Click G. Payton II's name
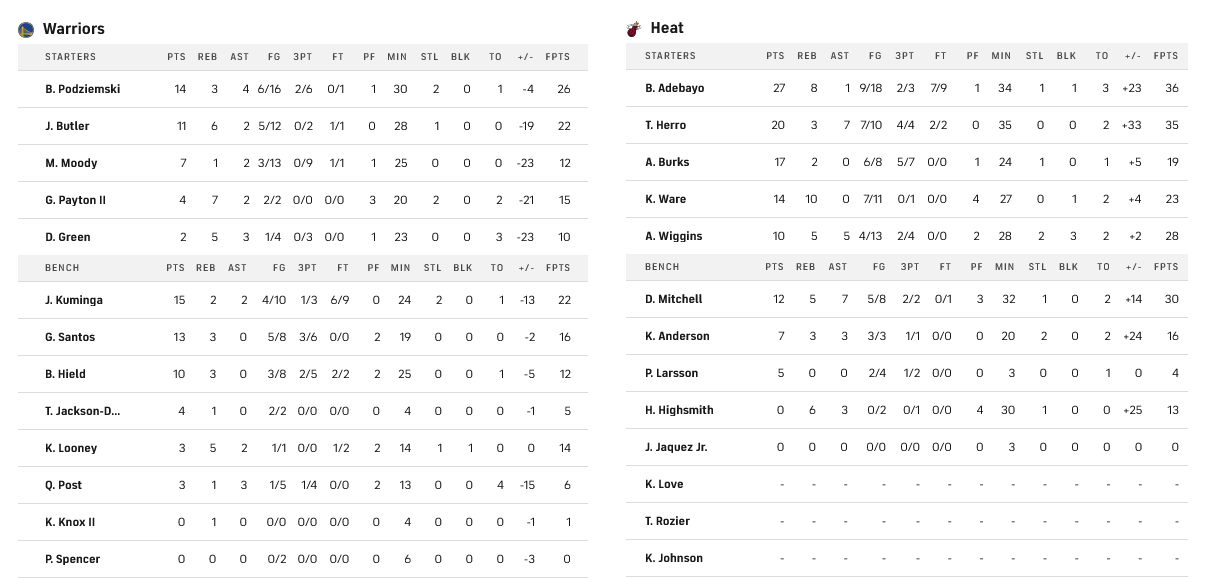Screen dimensions: 1212x578 tap(75, 200)
